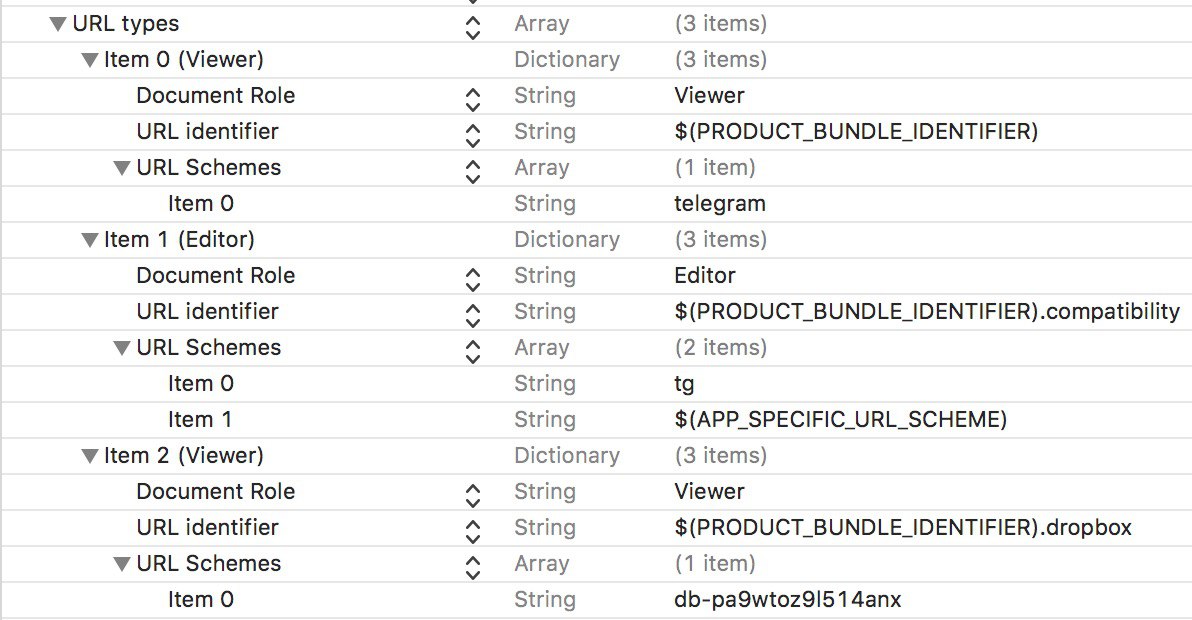Viewport: 1192px width, 620px height.
Task: Select the db-pa9wtoz9l514anx scheme value
Action: pyautogui.click(x=788, y=599)
